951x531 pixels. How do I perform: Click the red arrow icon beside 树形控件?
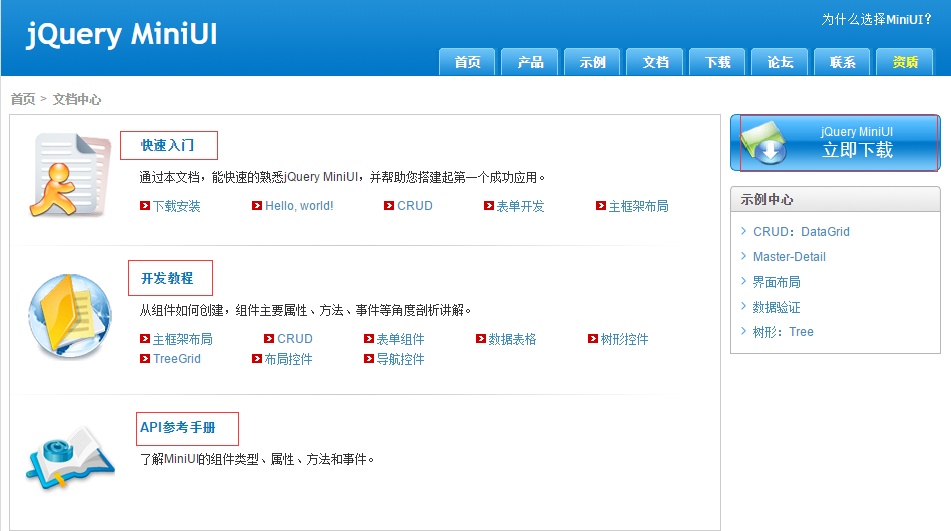pyautogui.click(x=593, y=338)
